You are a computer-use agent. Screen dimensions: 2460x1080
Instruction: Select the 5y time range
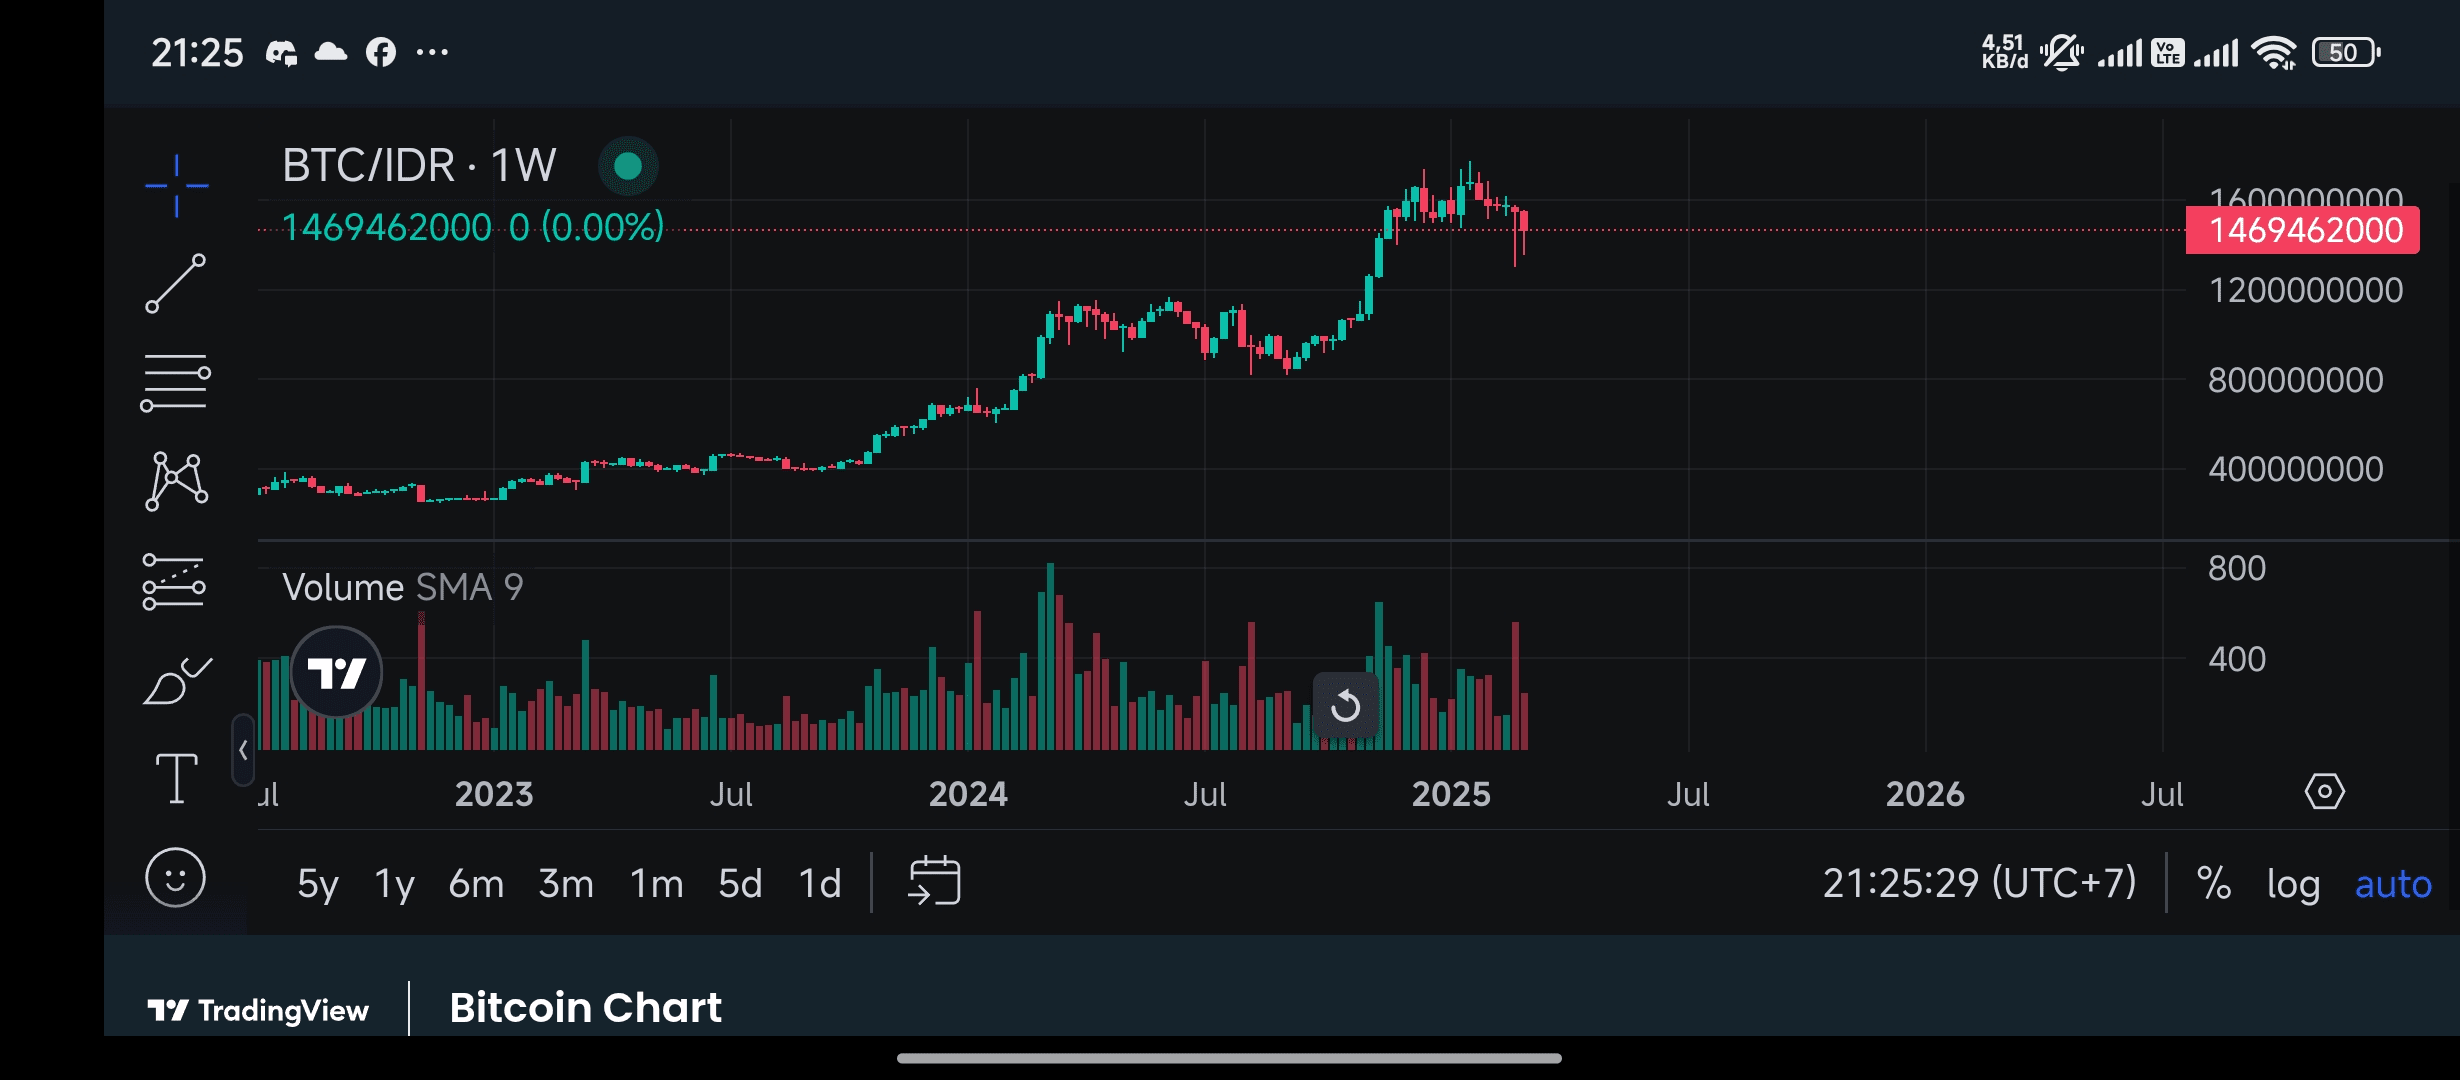(x=317, y=884)
